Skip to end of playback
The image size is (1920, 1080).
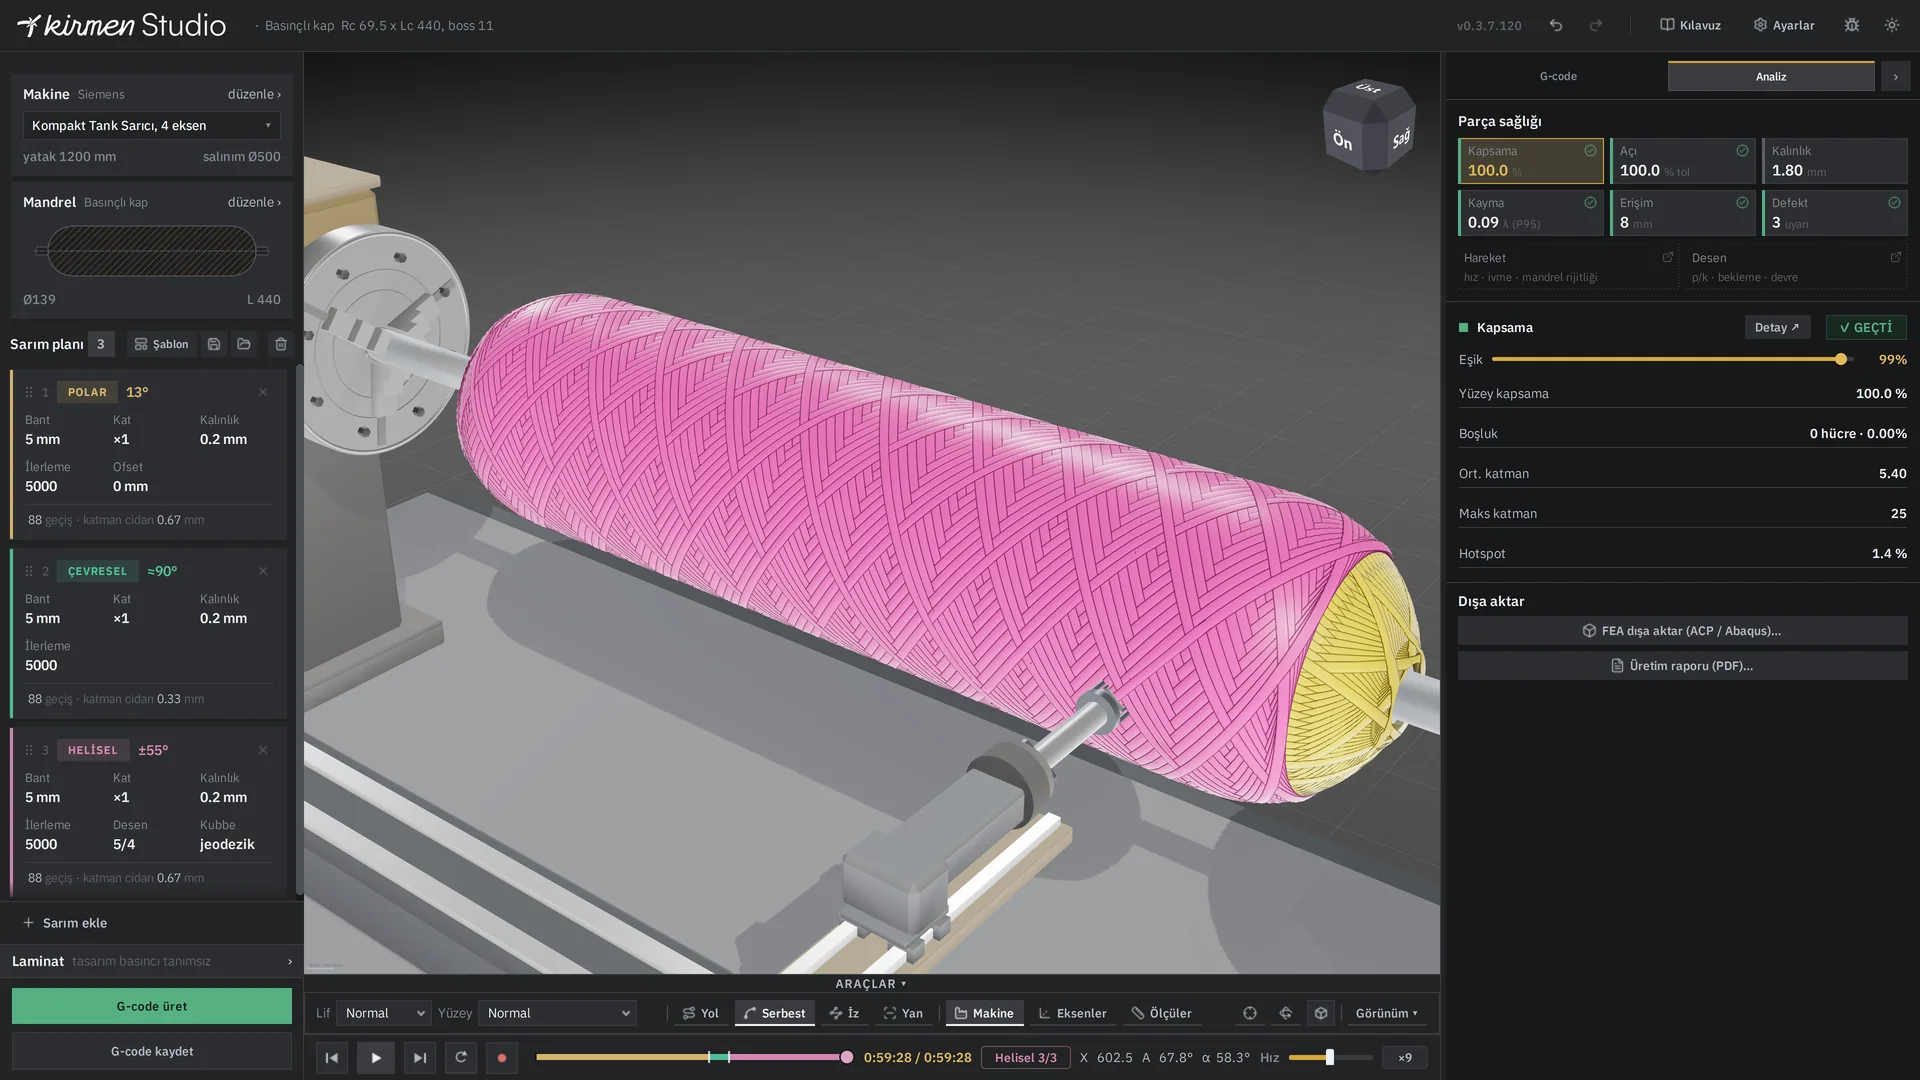pyautogui.click(x=420, y=1057)
